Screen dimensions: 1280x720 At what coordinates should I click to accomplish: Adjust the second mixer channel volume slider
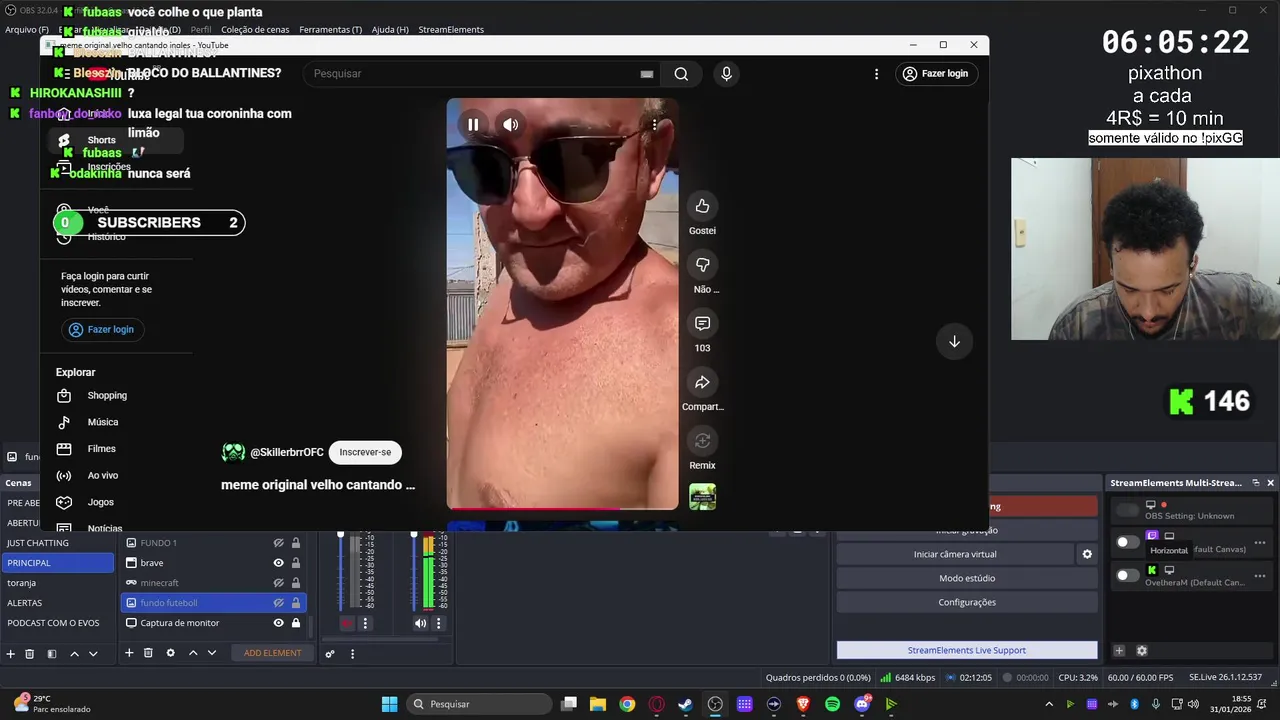pos(414,571)
